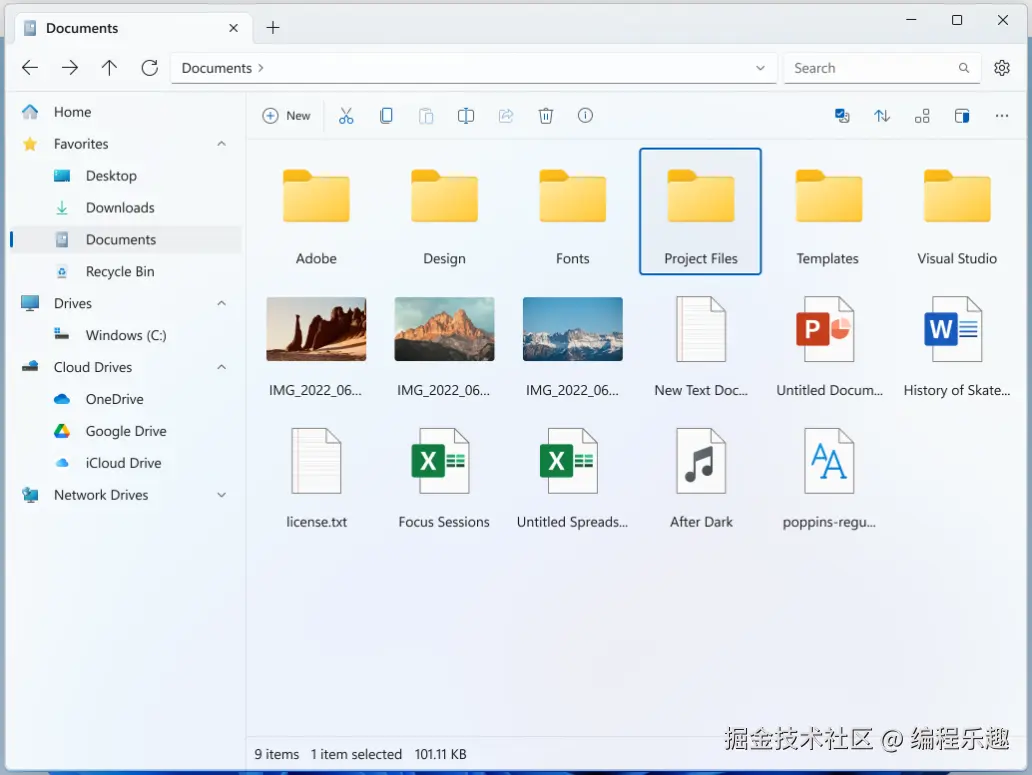This screenshot has width=1032, height=775.
Task: Click the New button to create item
Action: coord(287,115)
